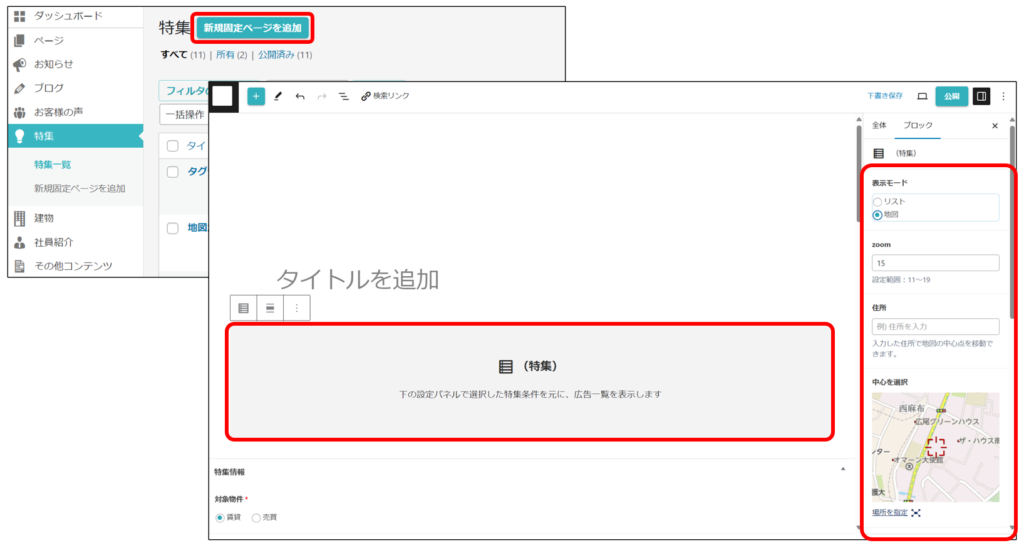Click the 新規固定ページを追加 button
The image size is (1024, 548).
(x=252, y=28)
